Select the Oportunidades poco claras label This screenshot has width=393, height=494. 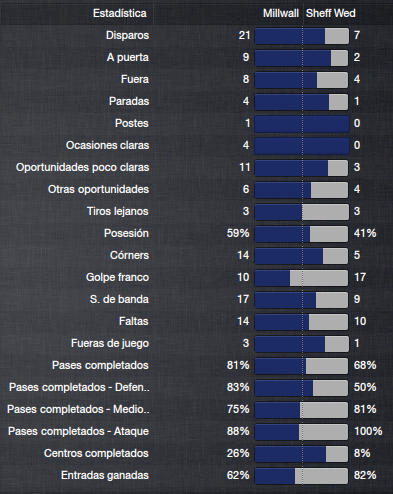(82, 167)
